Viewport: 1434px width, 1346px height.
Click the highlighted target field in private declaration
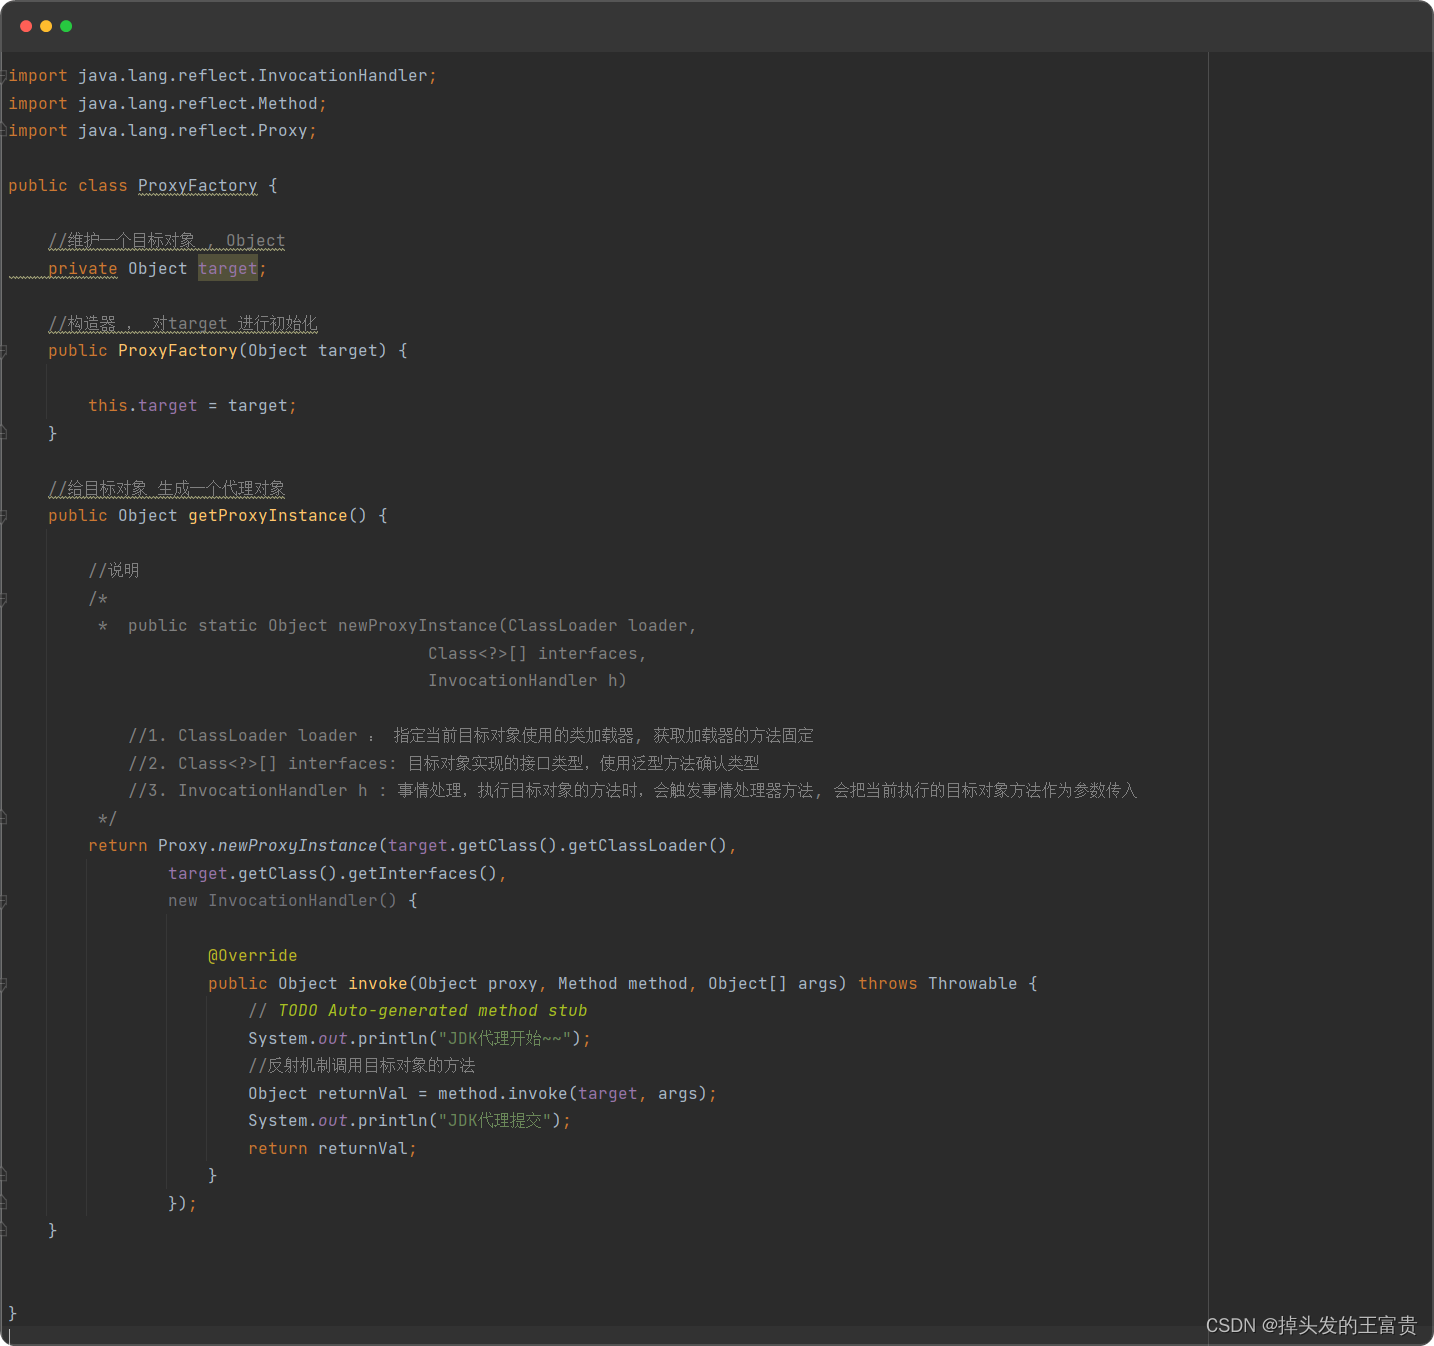pyautogui.click(x=227, y=269)
